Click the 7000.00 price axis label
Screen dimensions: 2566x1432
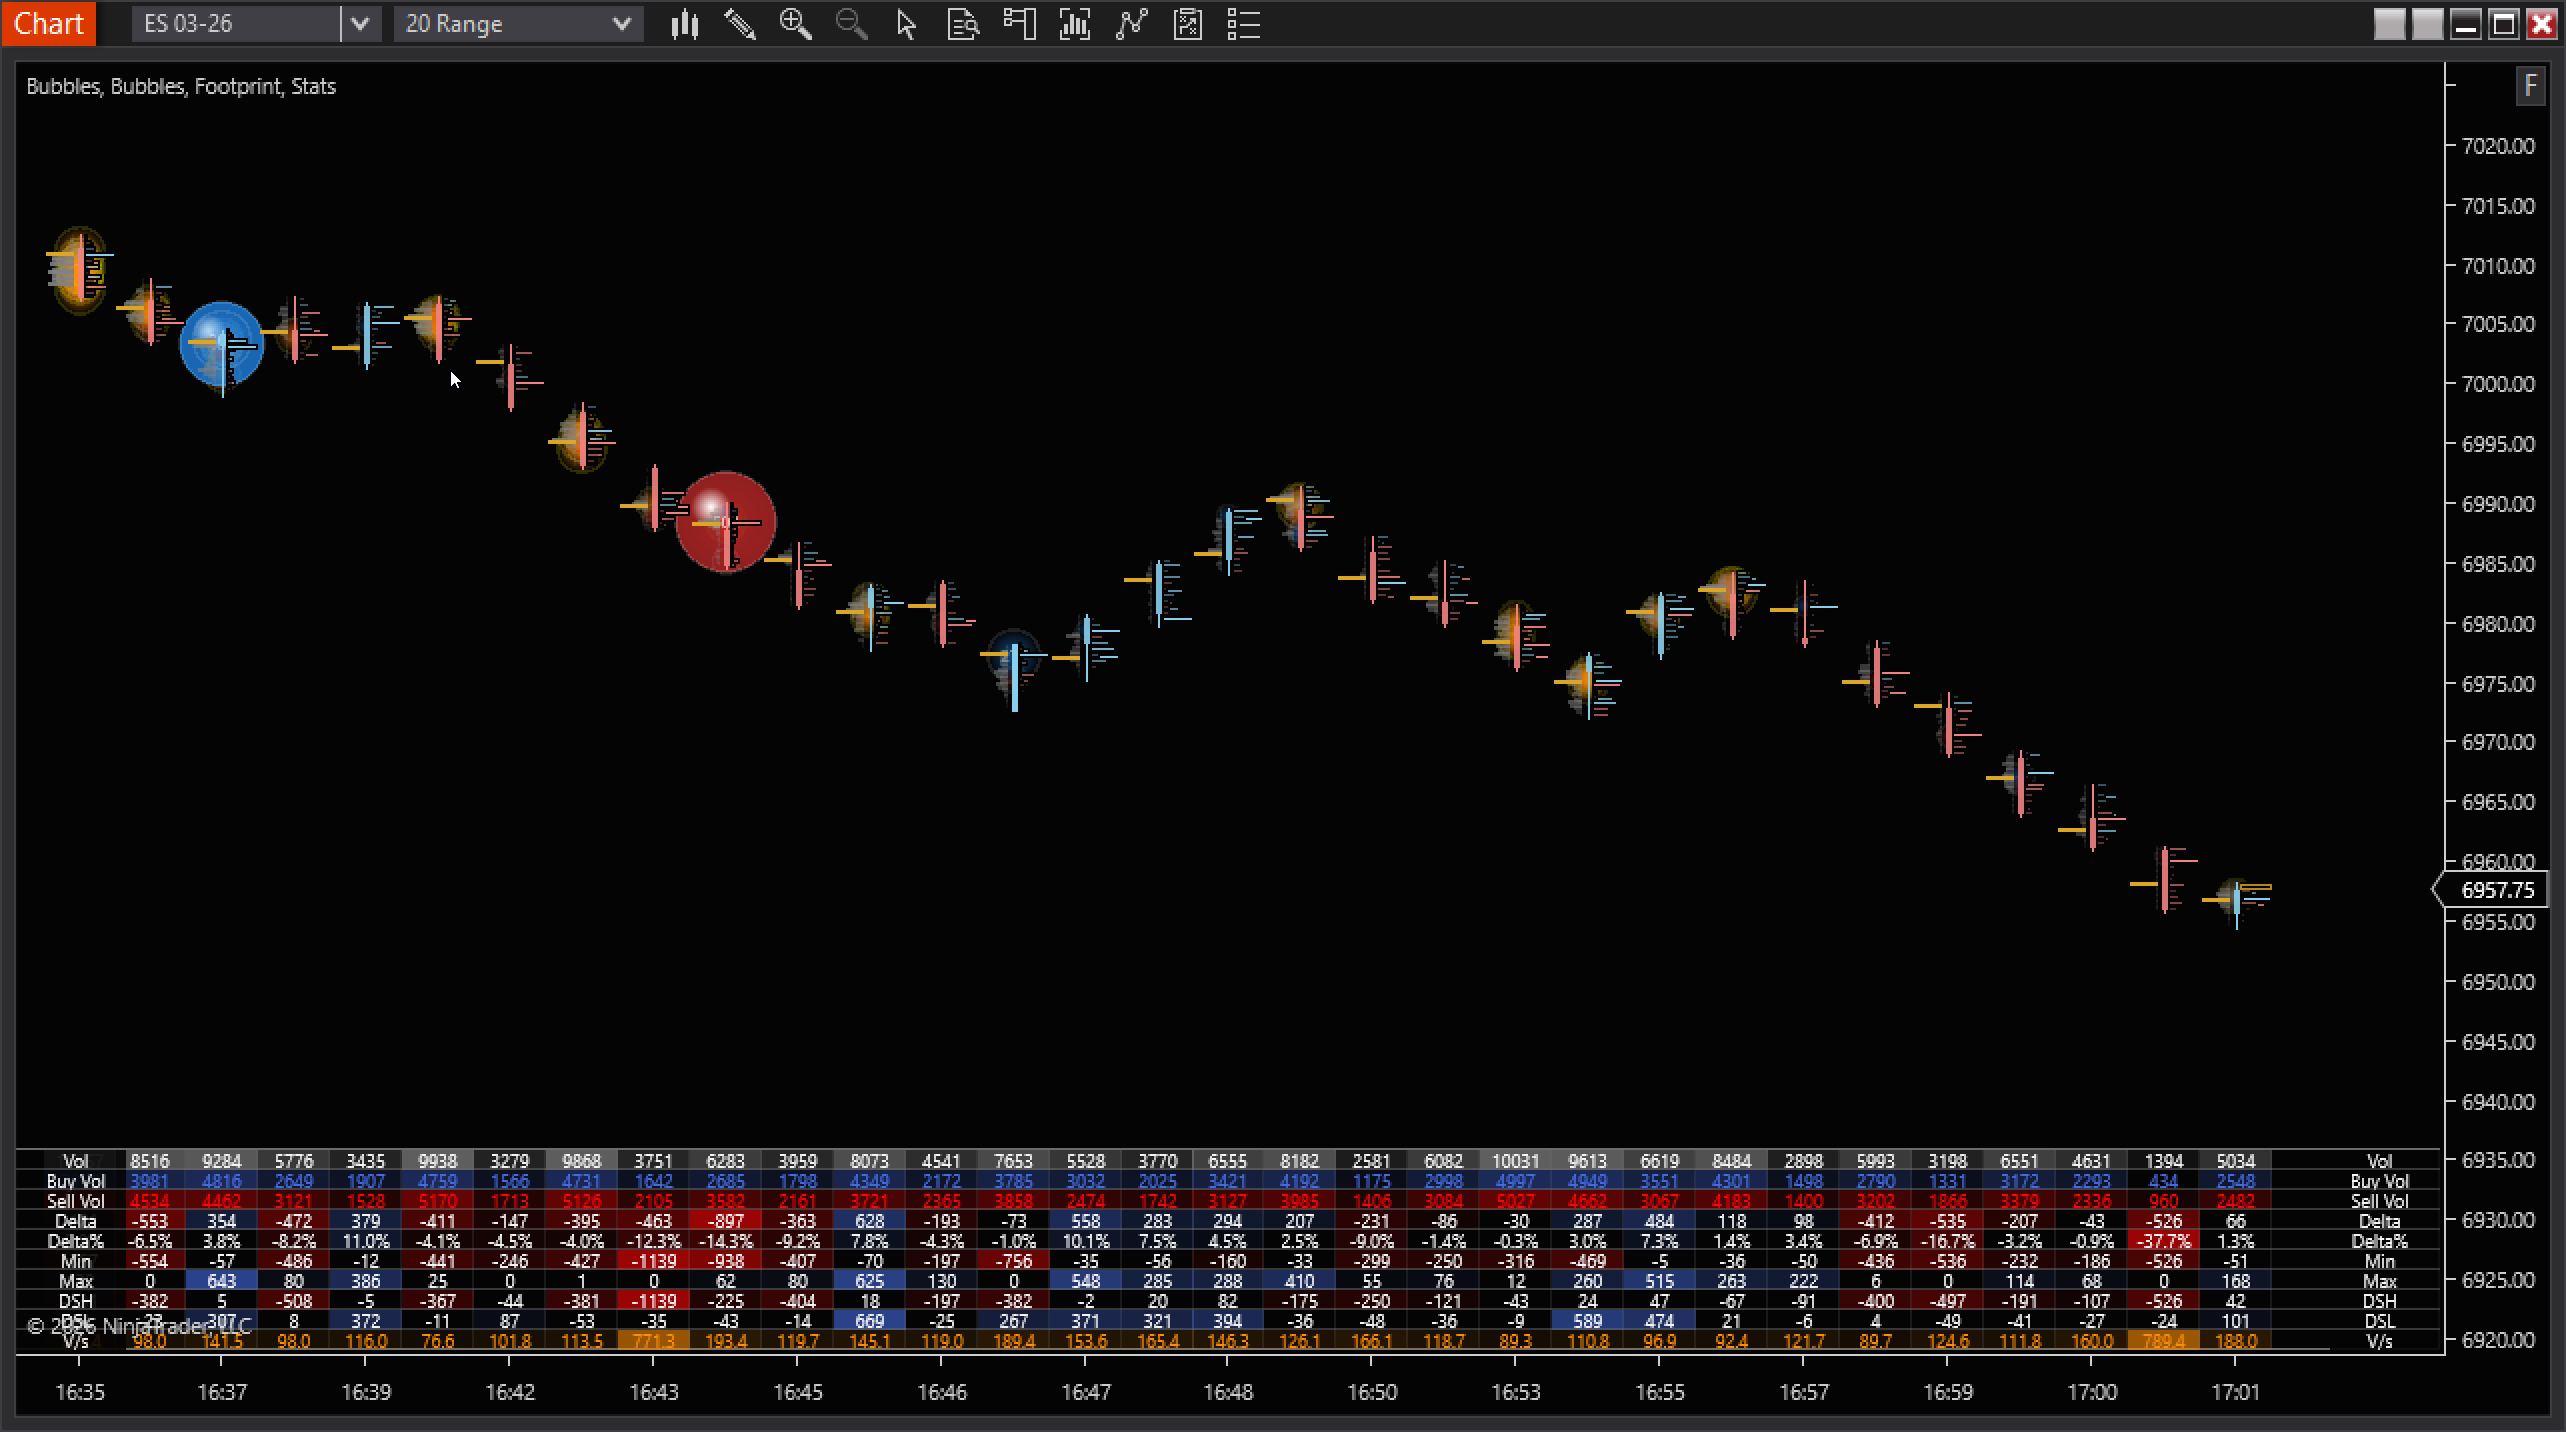pyautogui.click(x=2498, y=384)
